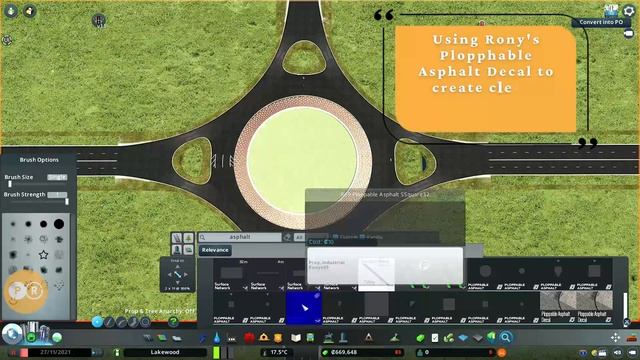This screenshot has width=640, height=360.
Task: Select the round Ploppable Asphalt circle thumbnail
Action: point(485,275)
